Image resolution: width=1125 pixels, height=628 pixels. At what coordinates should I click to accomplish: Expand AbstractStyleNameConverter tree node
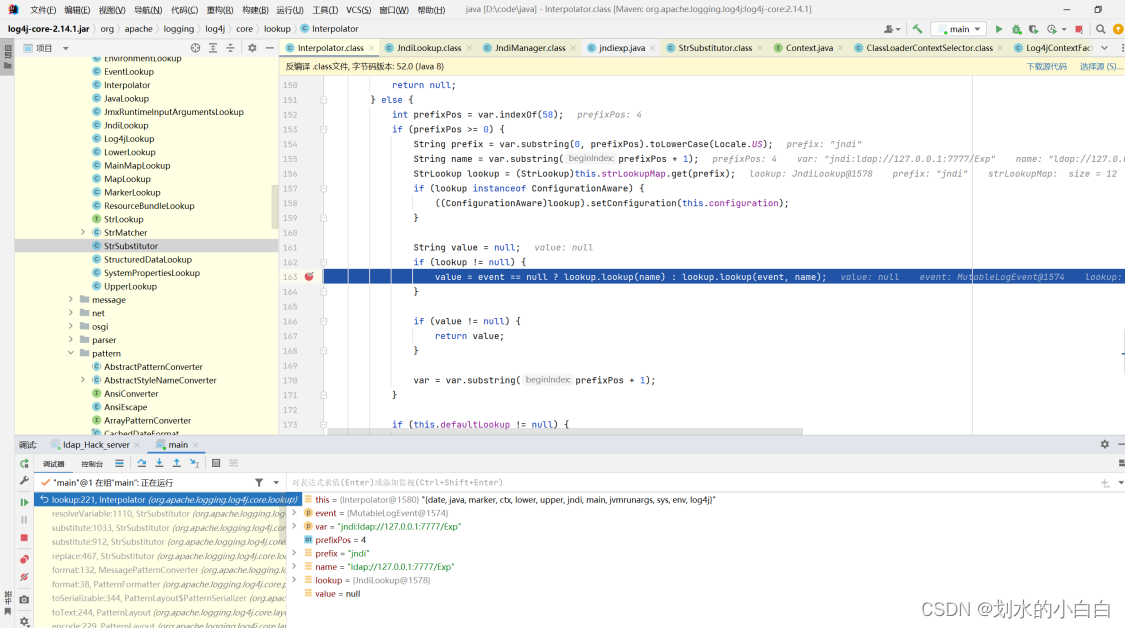coord(83,380)
